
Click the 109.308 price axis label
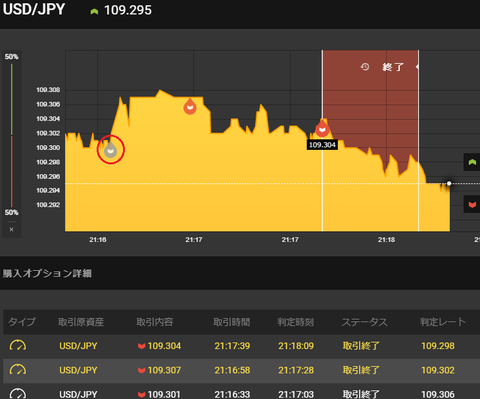coord(48,90)
